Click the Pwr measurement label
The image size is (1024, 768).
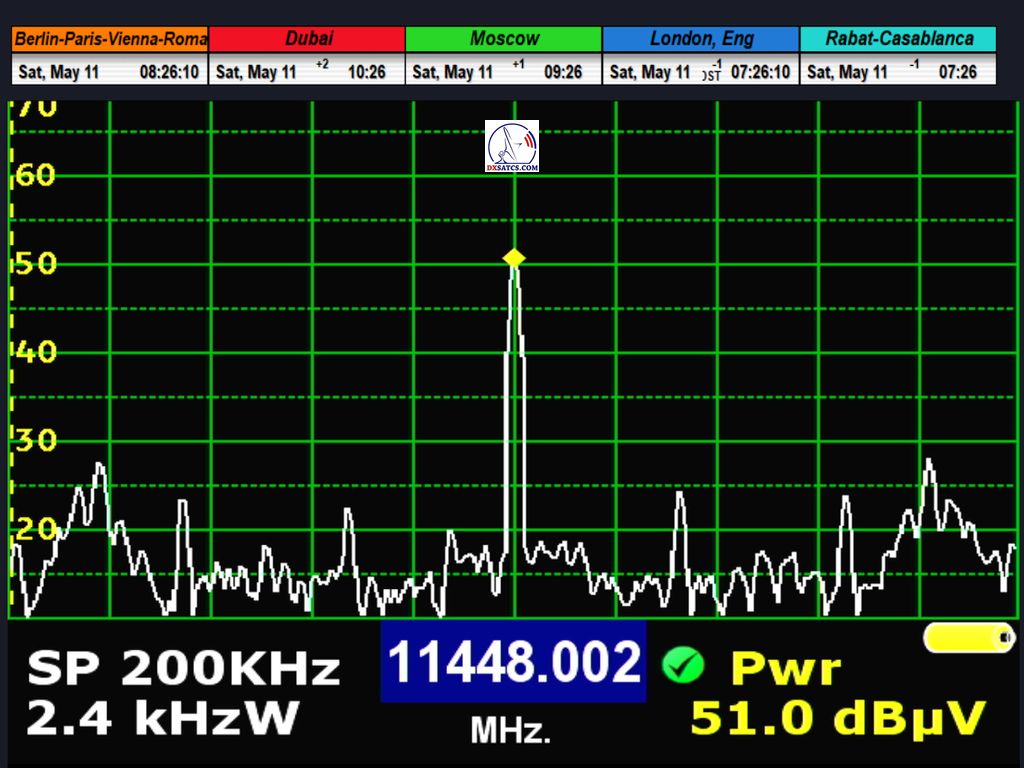[x=786, y=668]
